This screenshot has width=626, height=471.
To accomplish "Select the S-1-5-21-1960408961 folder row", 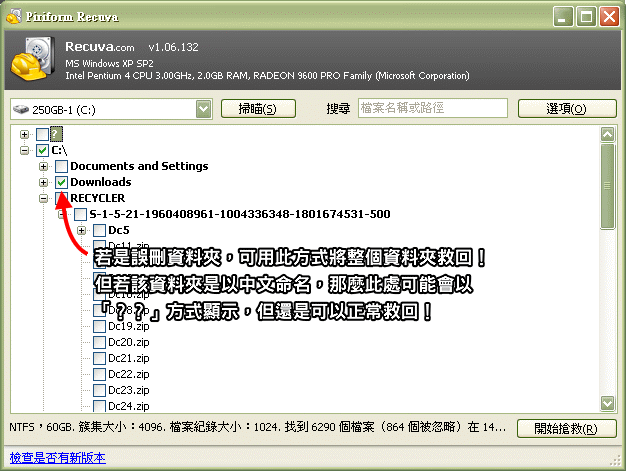I will click(x=240, y=214).
